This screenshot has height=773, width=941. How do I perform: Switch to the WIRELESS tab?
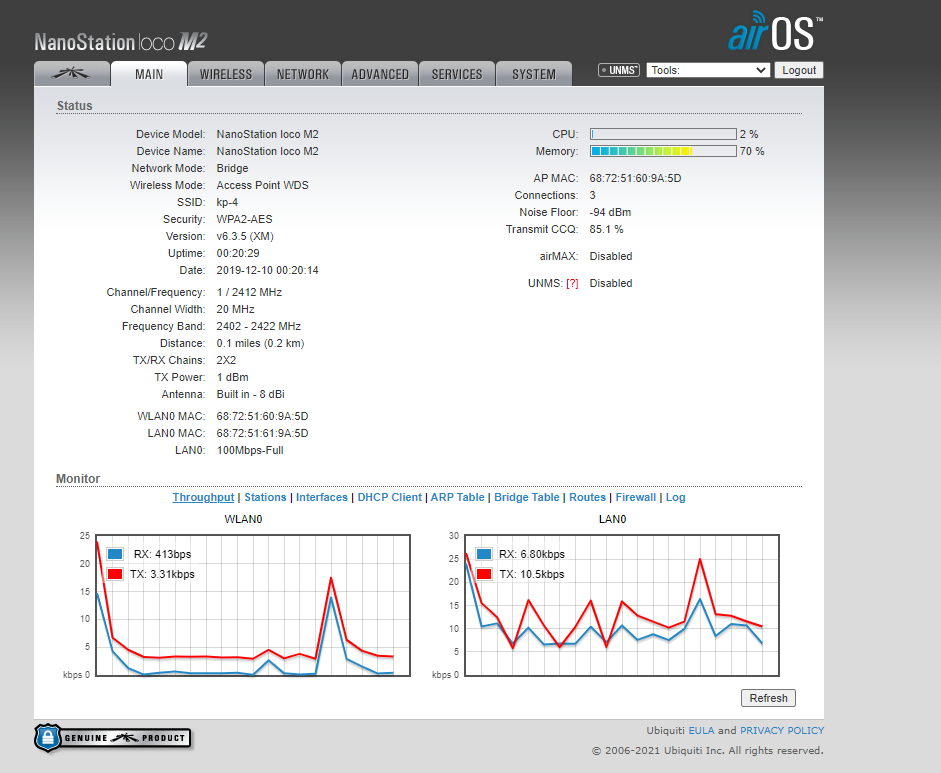226,74
